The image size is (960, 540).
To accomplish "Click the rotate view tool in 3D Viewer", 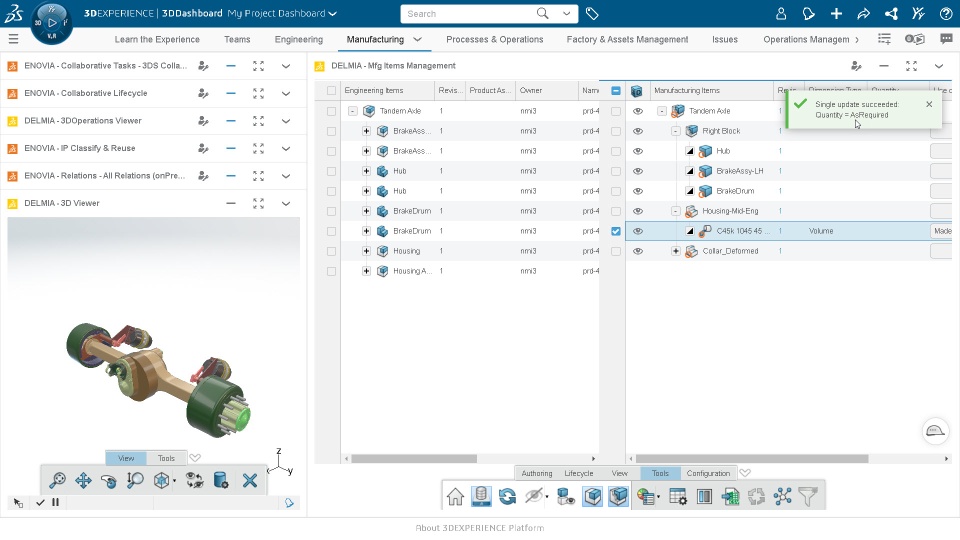I will (x=109, y=481).
